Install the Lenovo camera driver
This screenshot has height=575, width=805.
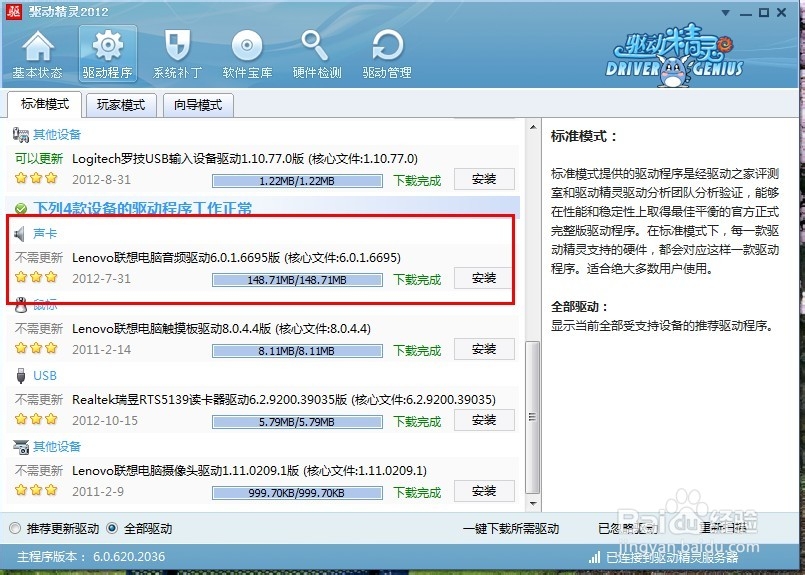[x=484, y=491]
